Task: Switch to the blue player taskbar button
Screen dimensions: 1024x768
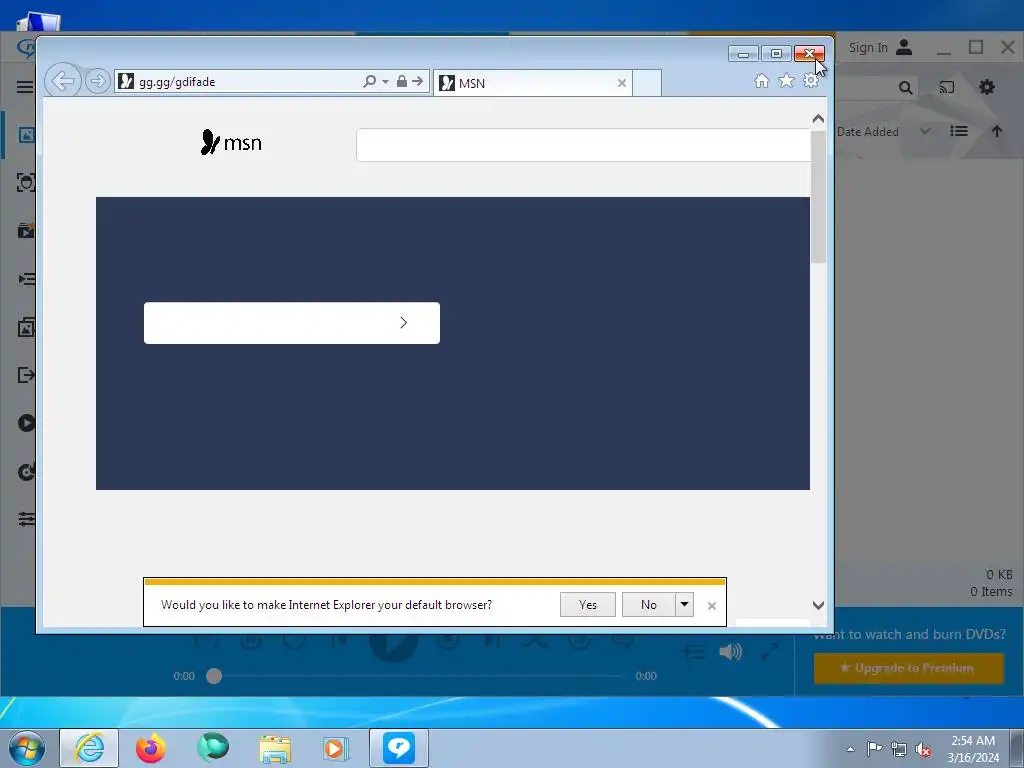Action: (399, 748)
